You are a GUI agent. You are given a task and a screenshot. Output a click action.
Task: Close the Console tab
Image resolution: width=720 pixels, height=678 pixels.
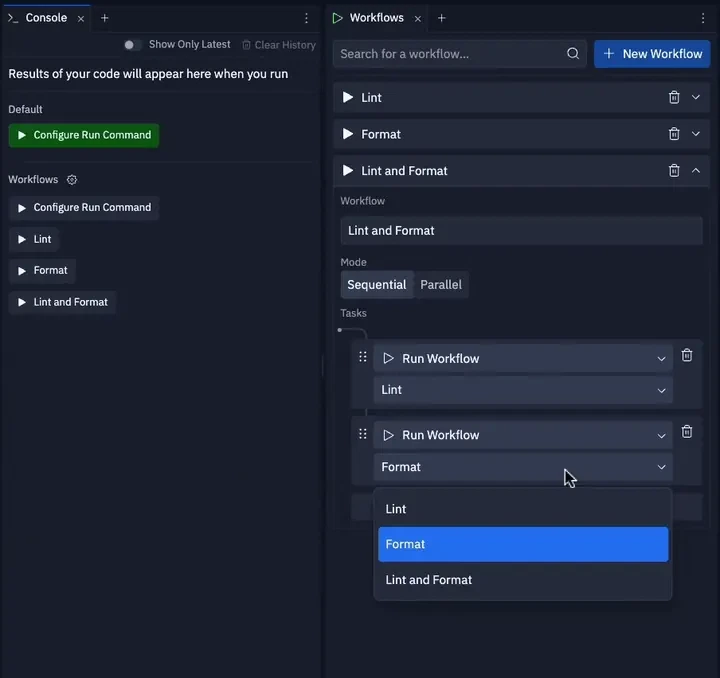(x=81, y=19)
